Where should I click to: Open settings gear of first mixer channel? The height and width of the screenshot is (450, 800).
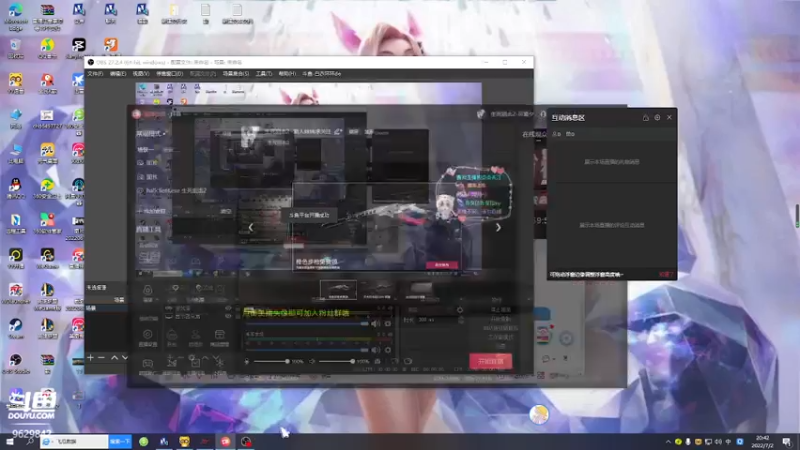coord(388,323)
